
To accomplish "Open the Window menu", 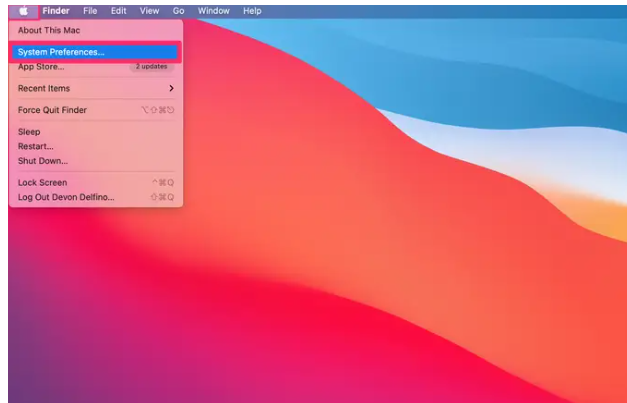I will [214, 11].
